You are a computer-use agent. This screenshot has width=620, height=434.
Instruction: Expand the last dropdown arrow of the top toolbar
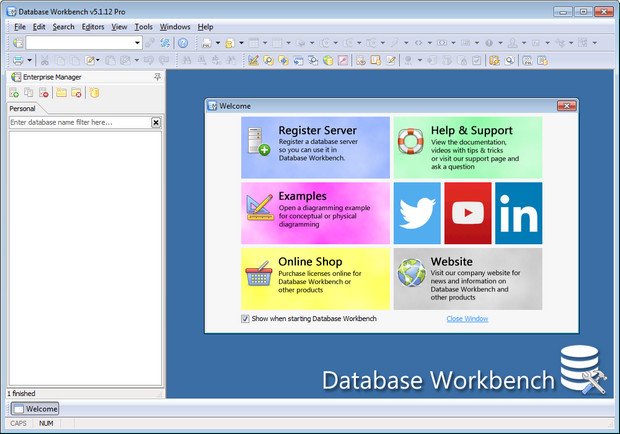click(595, 43)
